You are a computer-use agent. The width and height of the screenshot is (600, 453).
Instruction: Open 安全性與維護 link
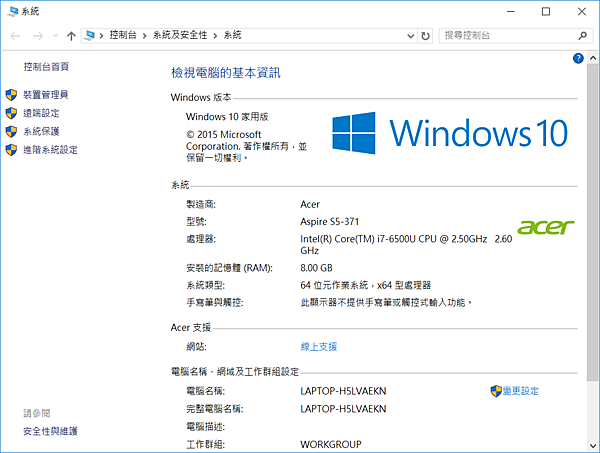coord(51,431)
